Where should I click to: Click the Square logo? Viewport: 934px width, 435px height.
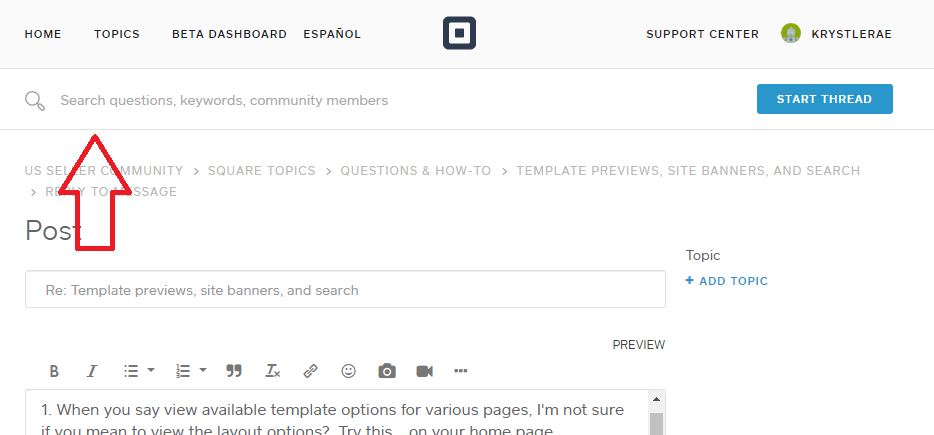(459, 34)
